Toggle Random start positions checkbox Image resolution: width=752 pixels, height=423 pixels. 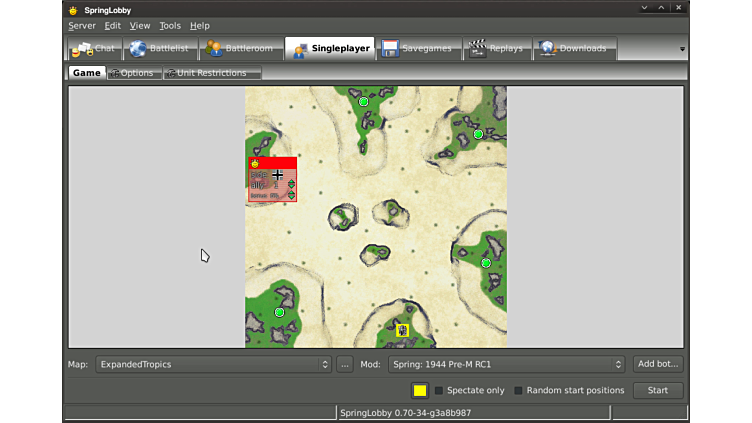point(518,390)
